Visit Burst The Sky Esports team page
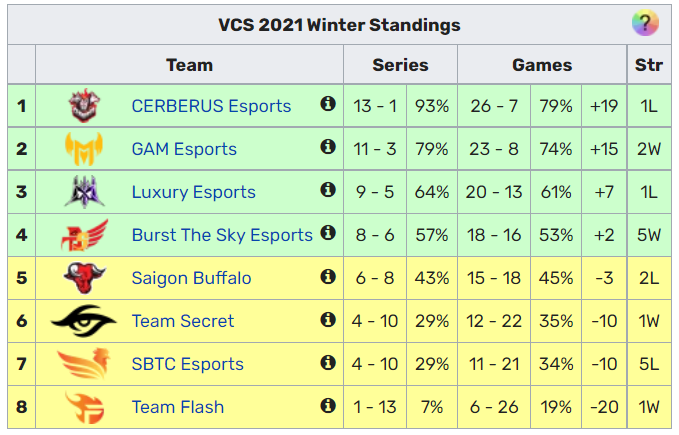Viewport: 679px width, 435px height. 222,235
